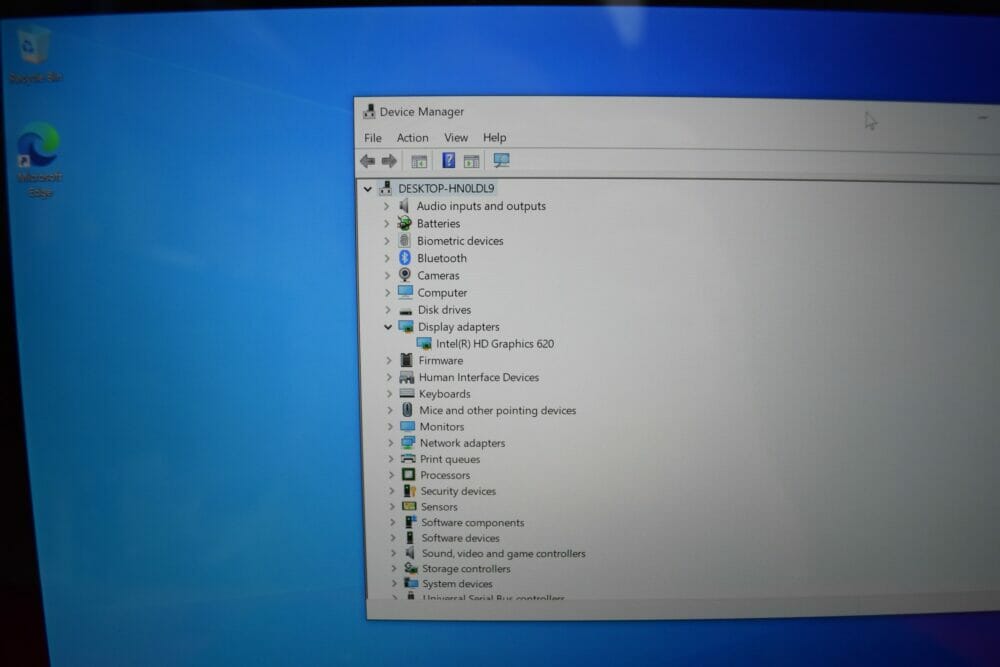Select the Disk drives label

(445, 309)
